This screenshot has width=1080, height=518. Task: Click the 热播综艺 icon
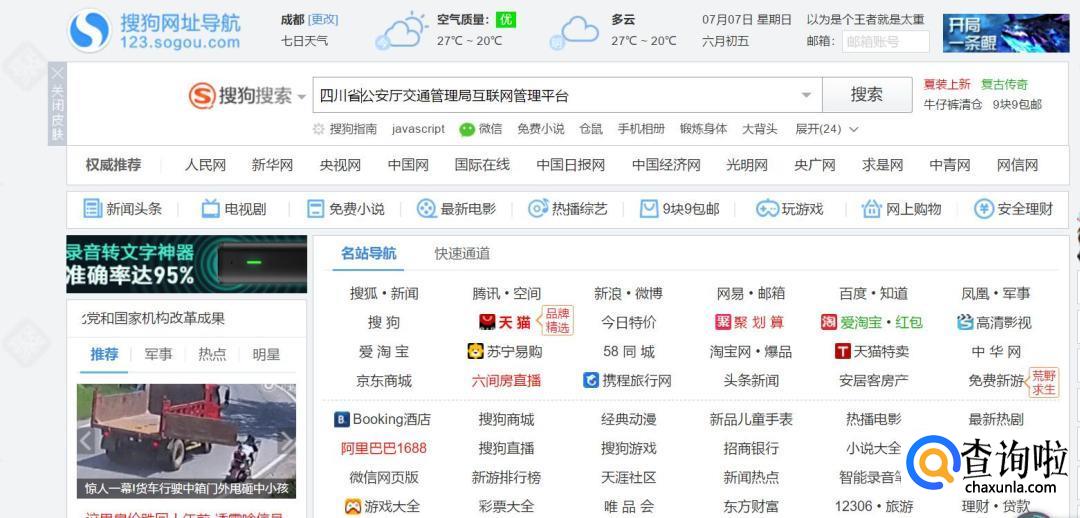click(537, 208)
